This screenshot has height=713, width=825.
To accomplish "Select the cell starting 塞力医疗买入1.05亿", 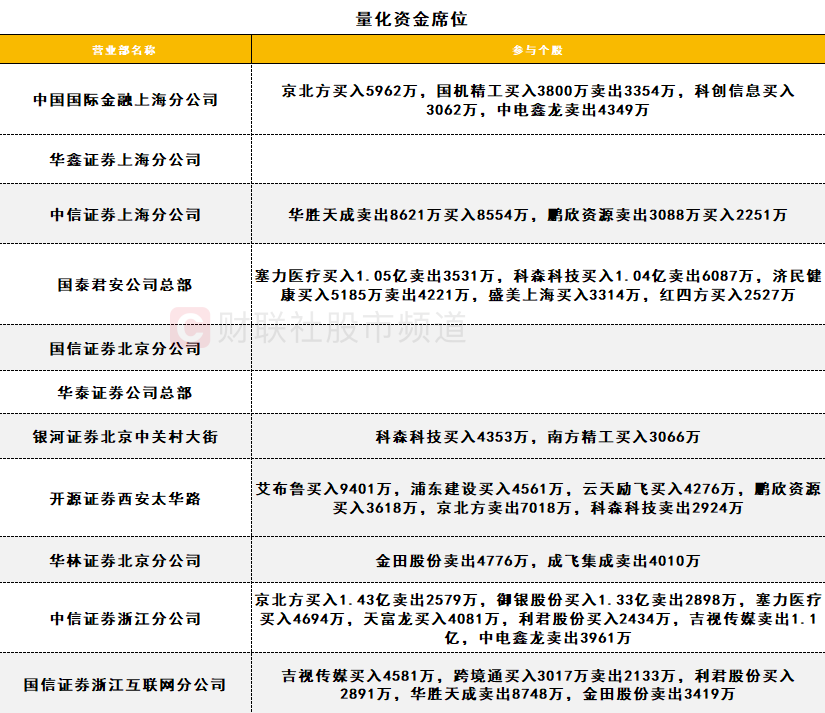I will [x=538, y=285].
